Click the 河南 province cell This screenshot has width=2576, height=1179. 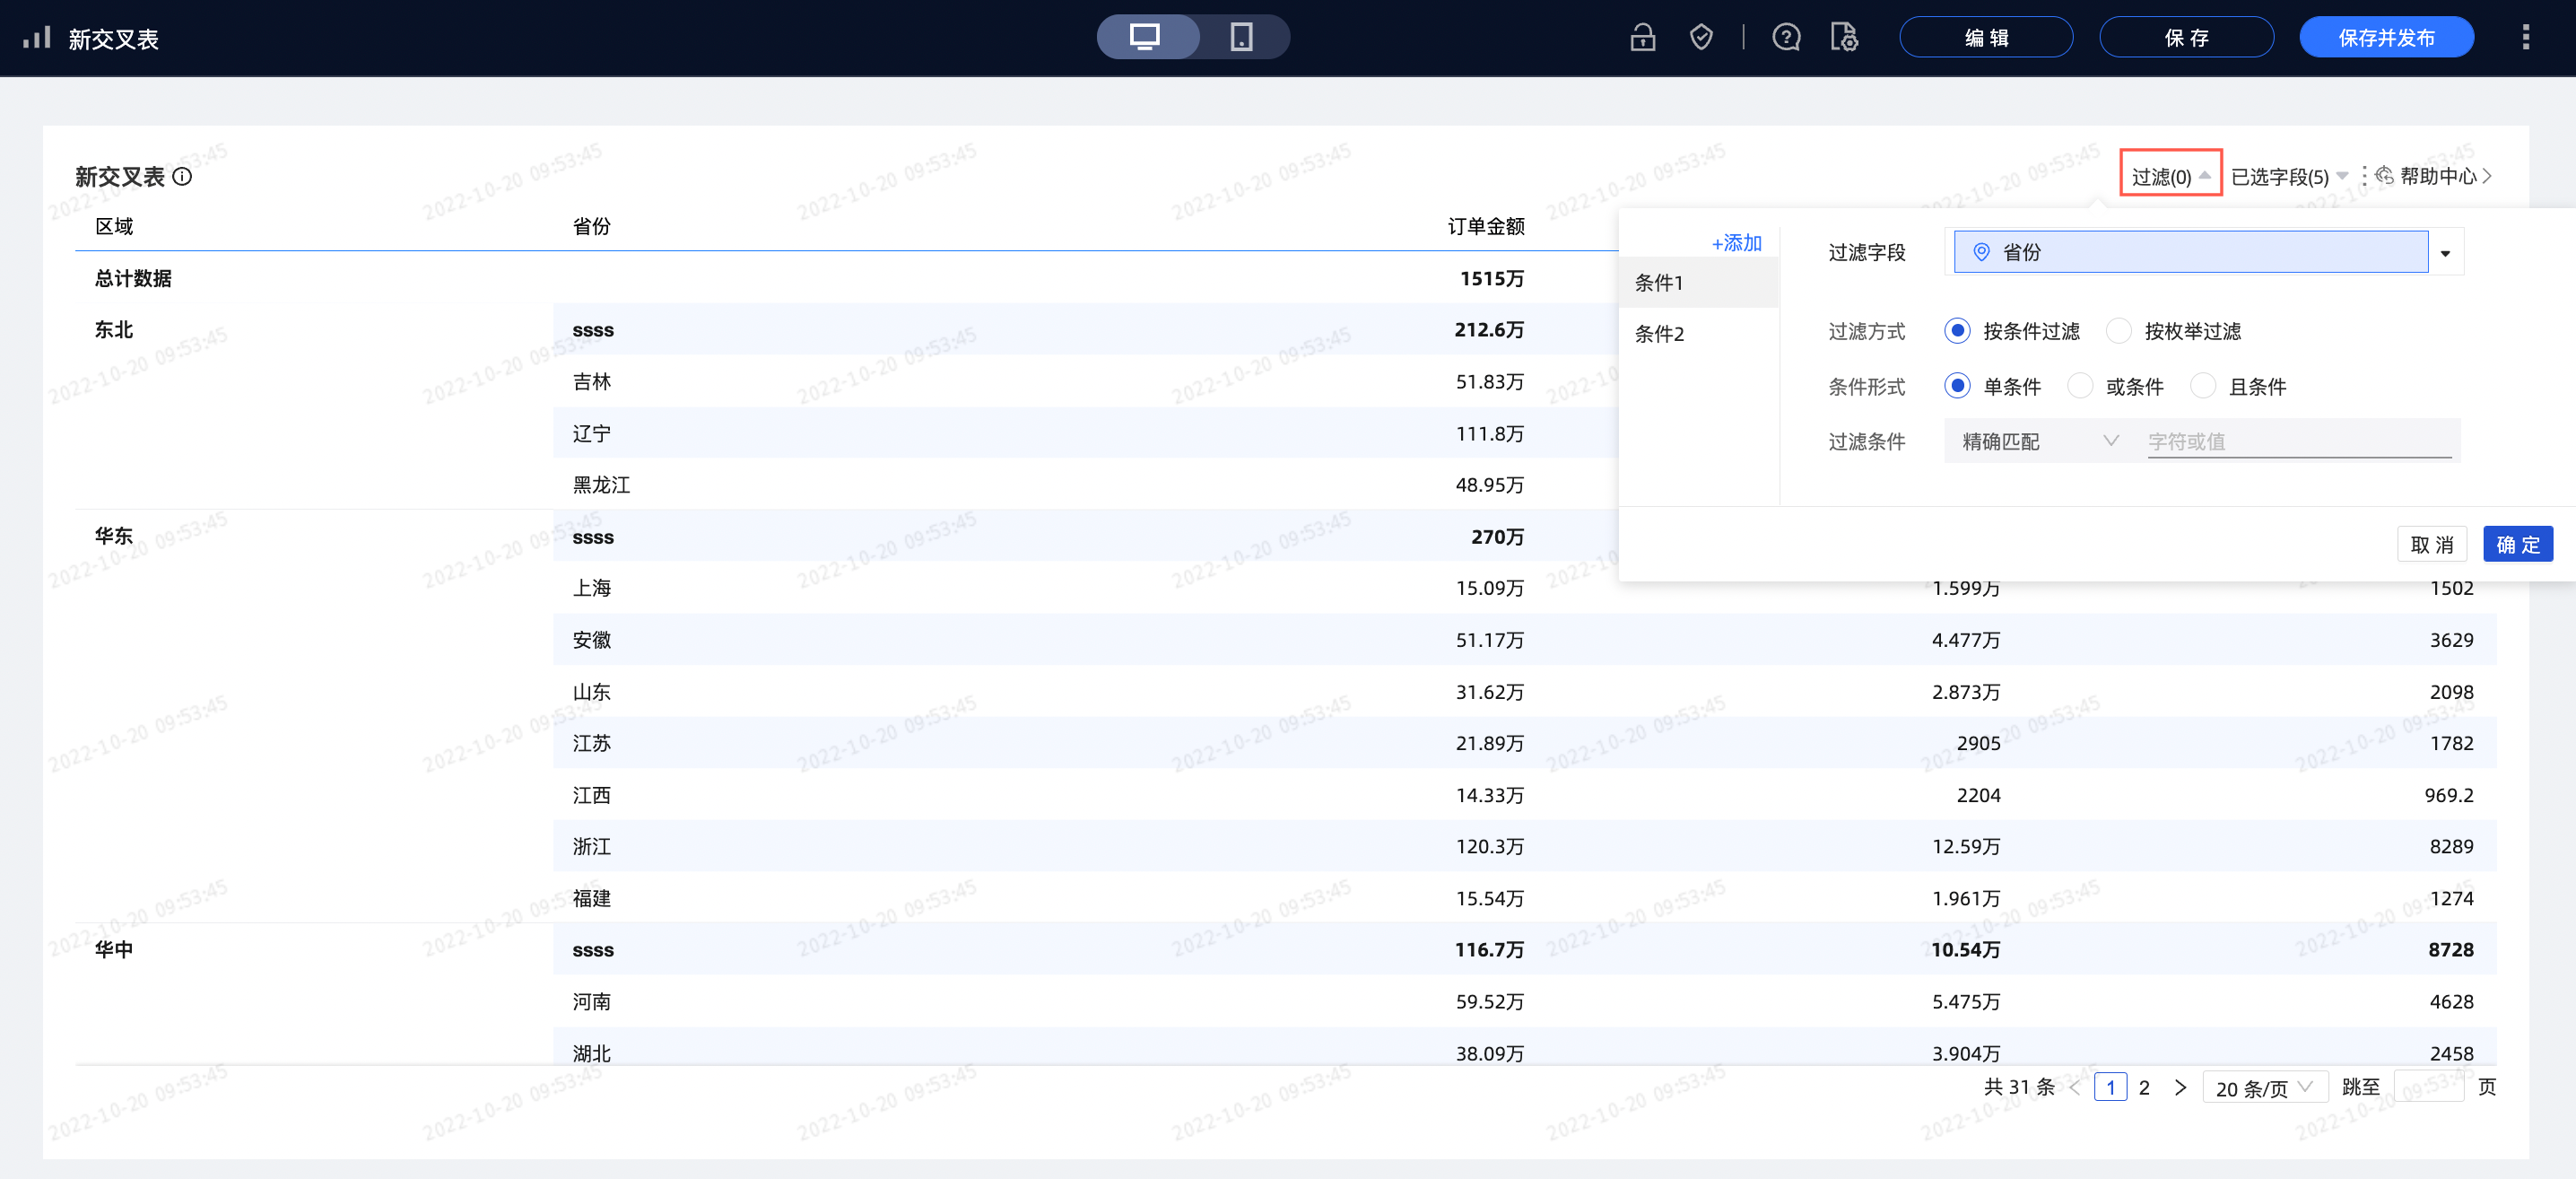click(x=591, y=1002)
